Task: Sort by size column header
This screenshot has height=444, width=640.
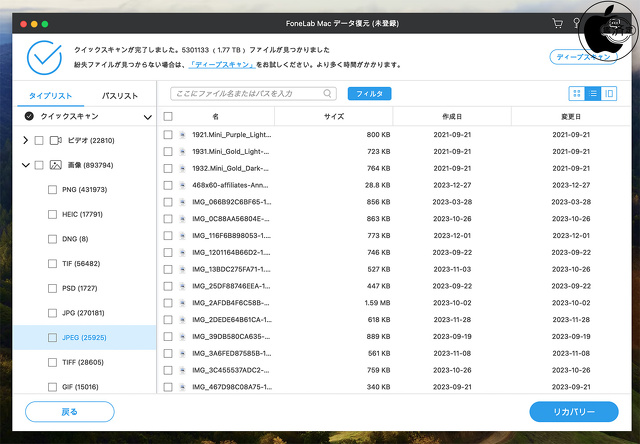Action: click(x=334, y=116)
